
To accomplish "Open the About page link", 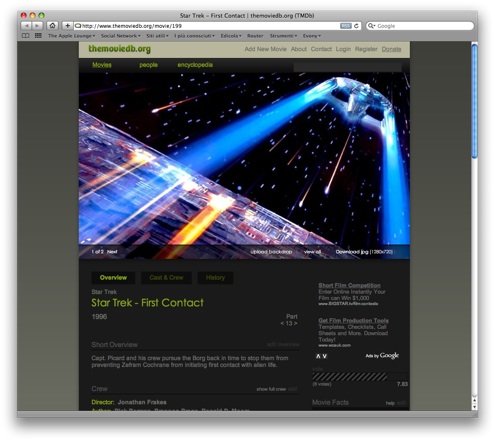I will [299, 49].
